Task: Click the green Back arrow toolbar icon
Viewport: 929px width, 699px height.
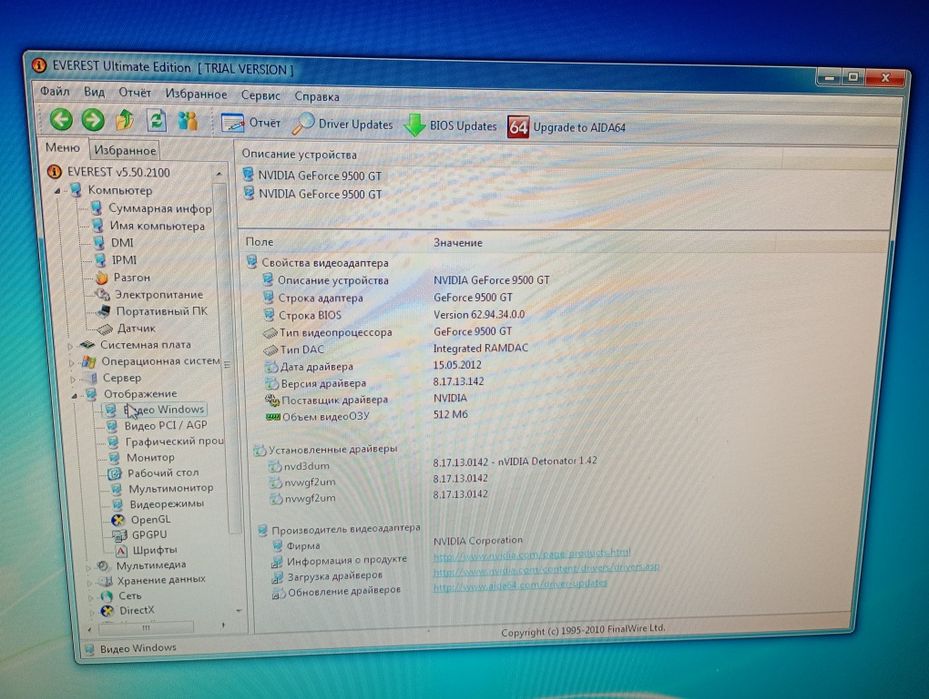Action: click(x=60, y=119)
